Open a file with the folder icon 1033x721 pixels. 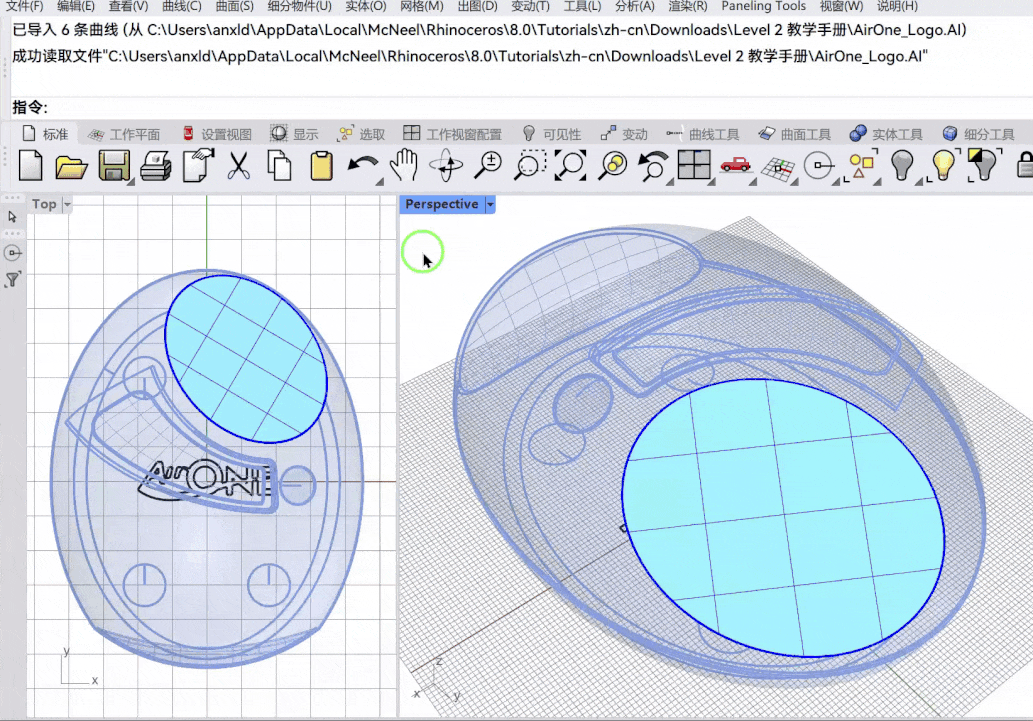pyautogui.click(x=72, y=165)
